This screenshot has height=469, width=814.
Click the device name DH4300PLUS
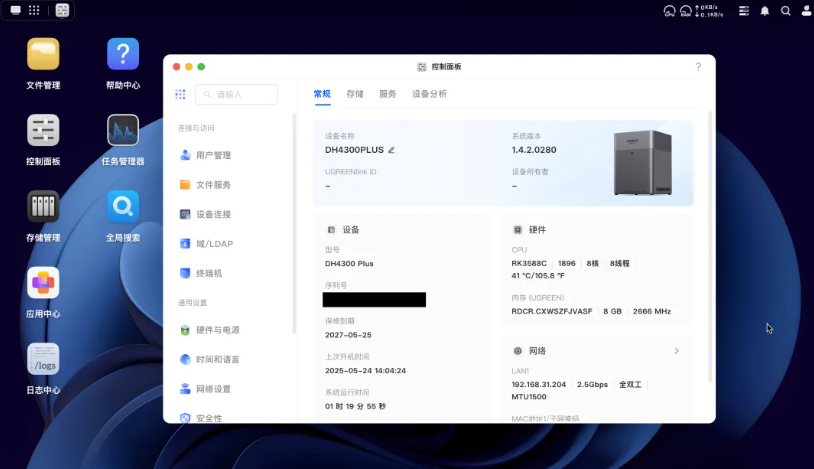(x=354, y=150)
